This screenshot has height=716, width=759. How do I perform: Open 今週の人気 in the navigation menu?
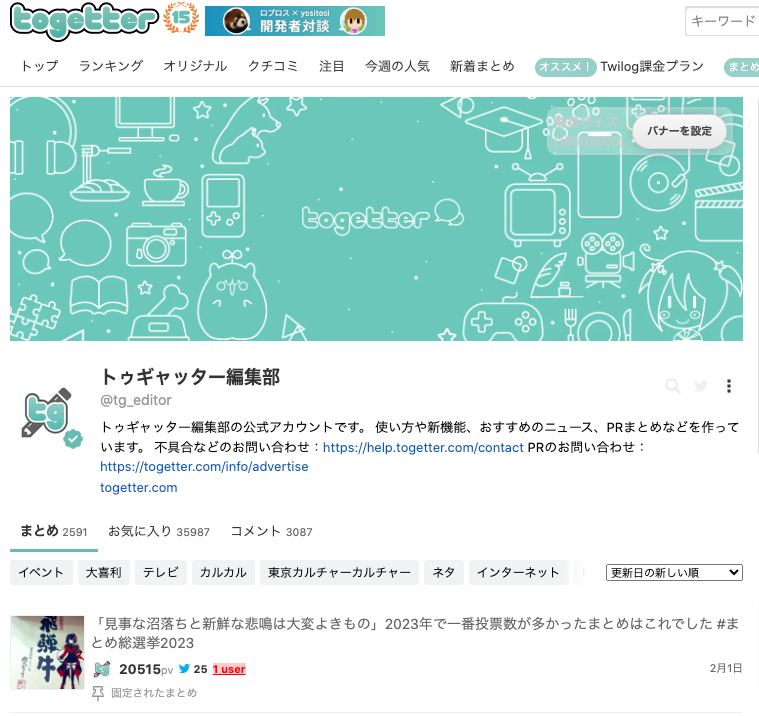coord(397,67)
